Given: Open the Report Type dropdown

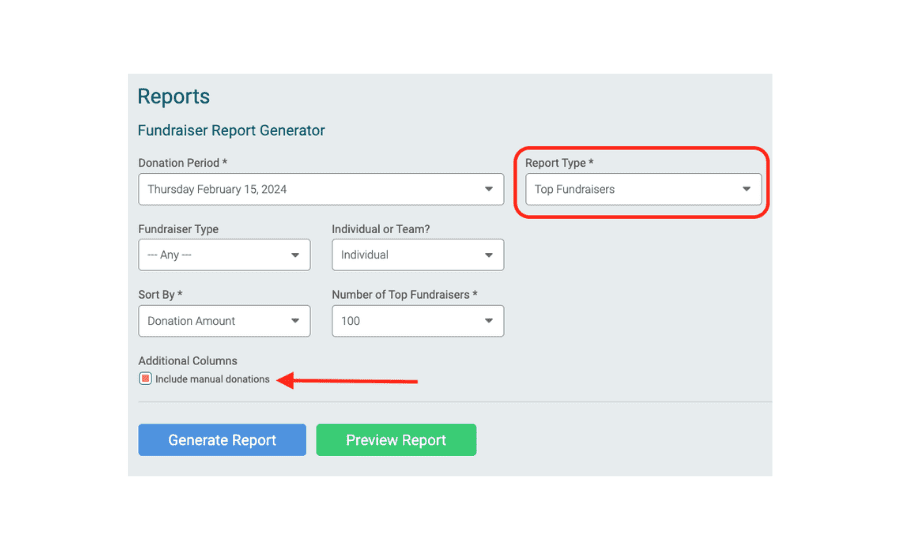Looking at the screenshot, I should click(x=643, y=189).
